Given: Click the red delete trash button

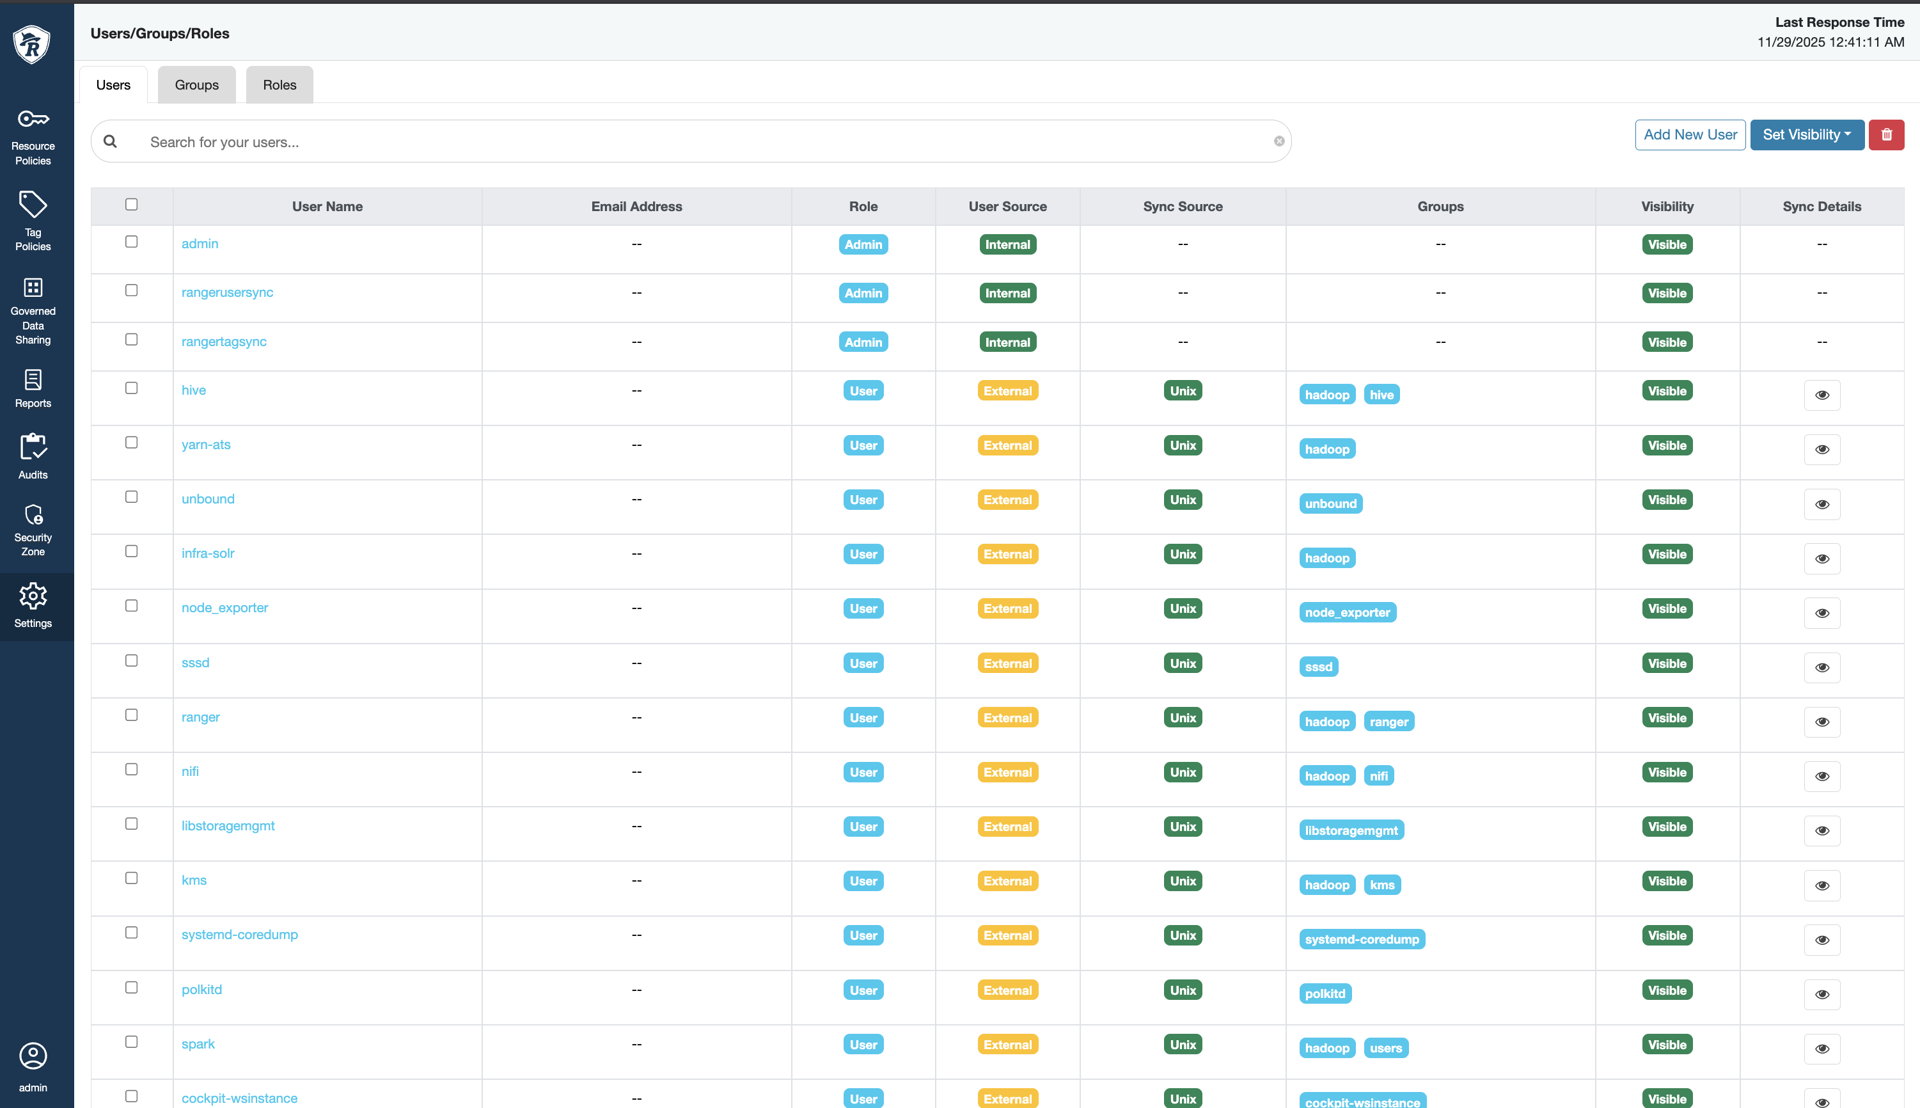Looking at the screenshot, I should click(1886, 135).
